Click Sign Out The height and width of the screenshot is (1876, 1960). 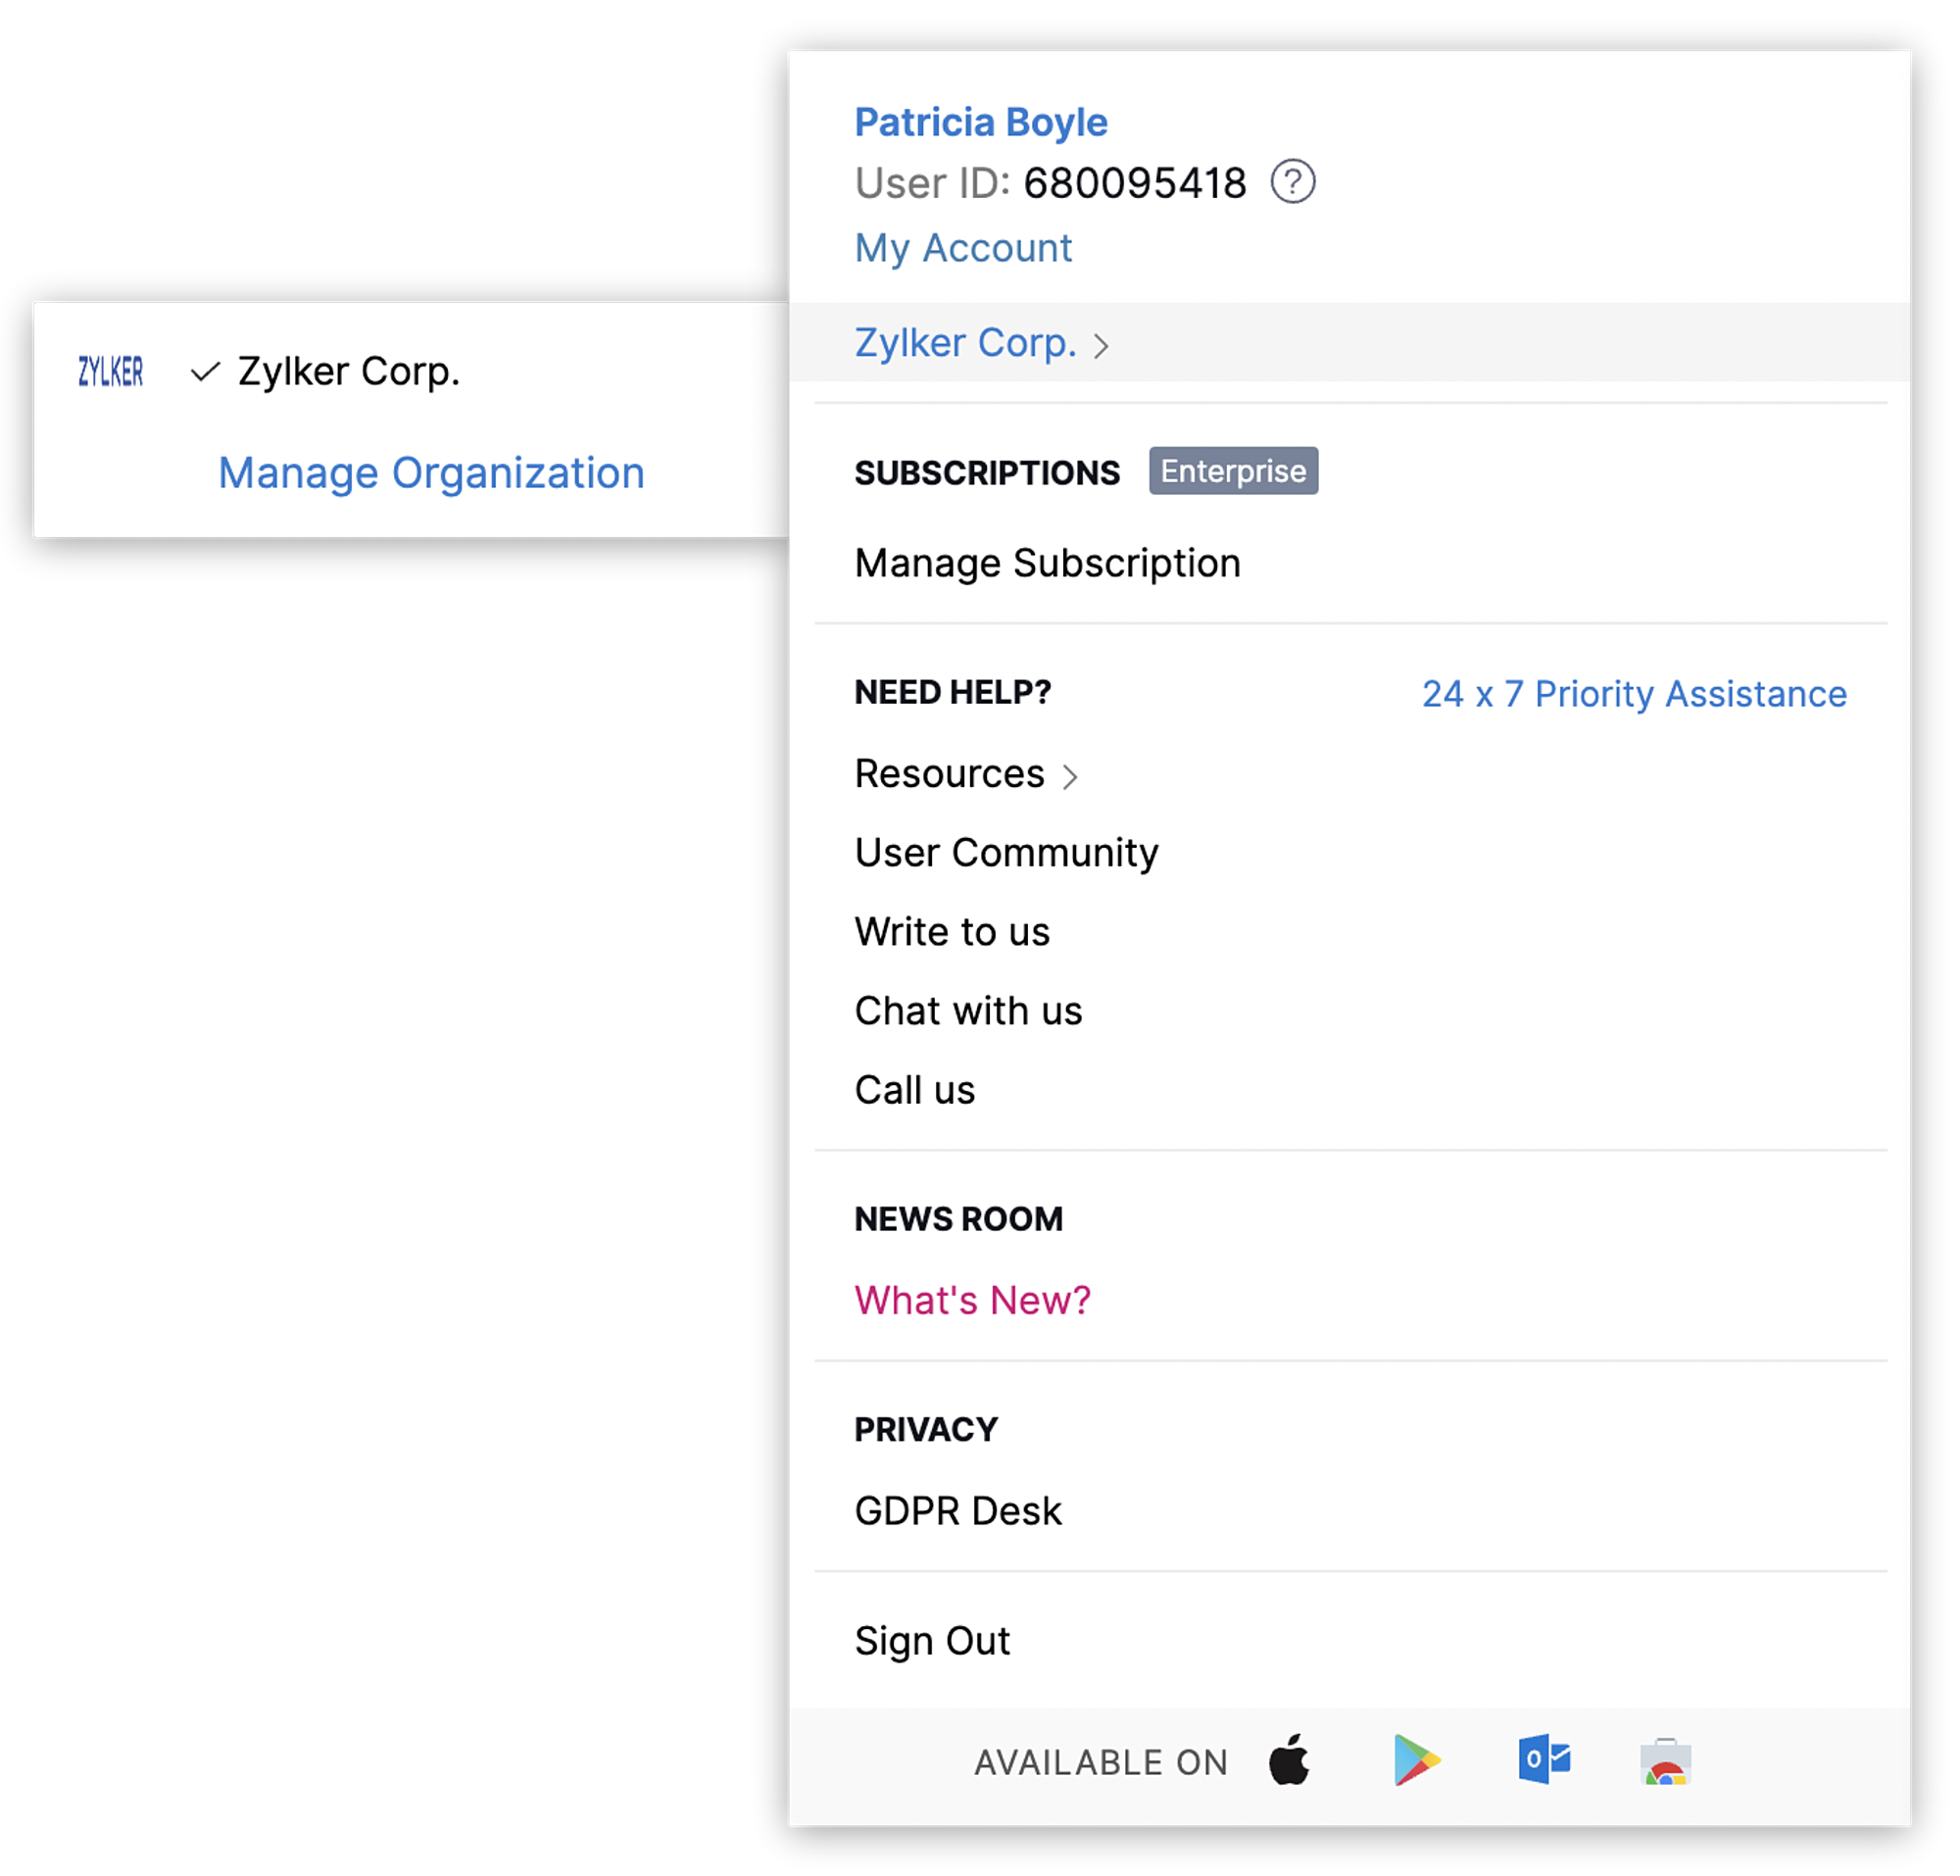pyautogui.click(x=931, y=1641)
